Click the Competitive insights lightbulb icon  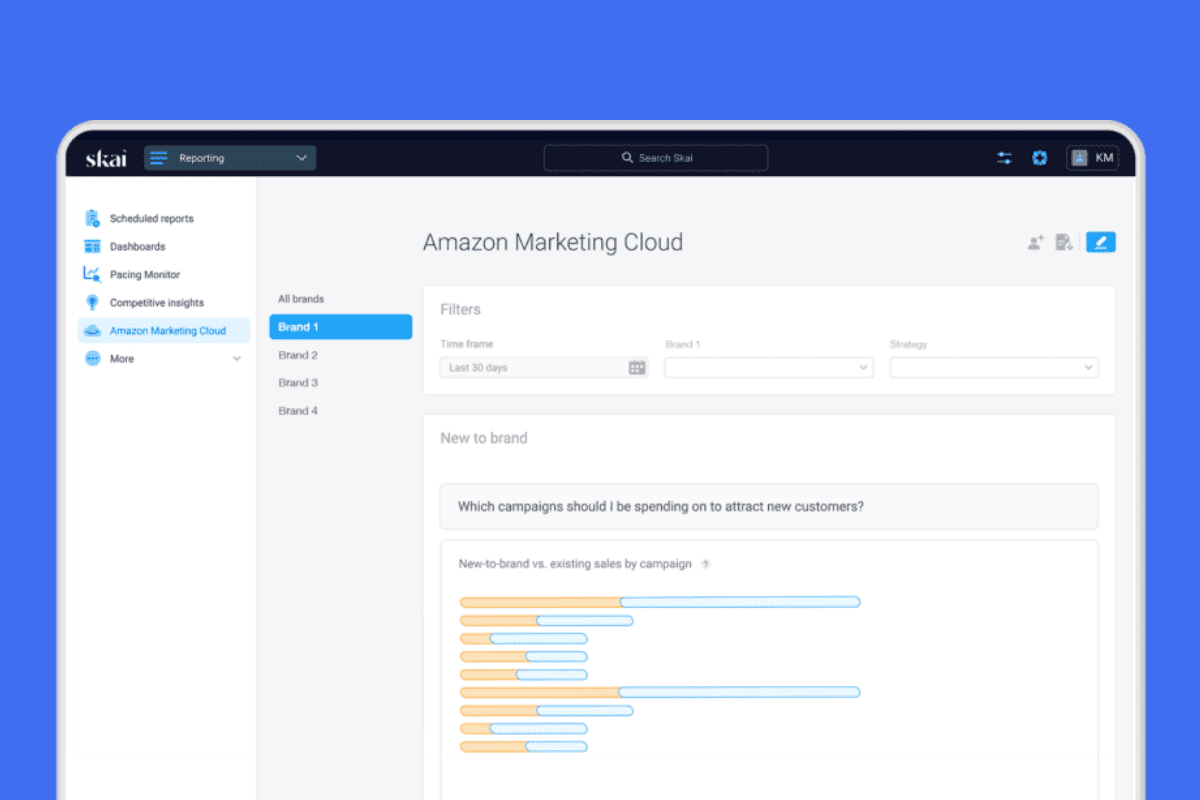pyautogui.click(x=92, y=302)
